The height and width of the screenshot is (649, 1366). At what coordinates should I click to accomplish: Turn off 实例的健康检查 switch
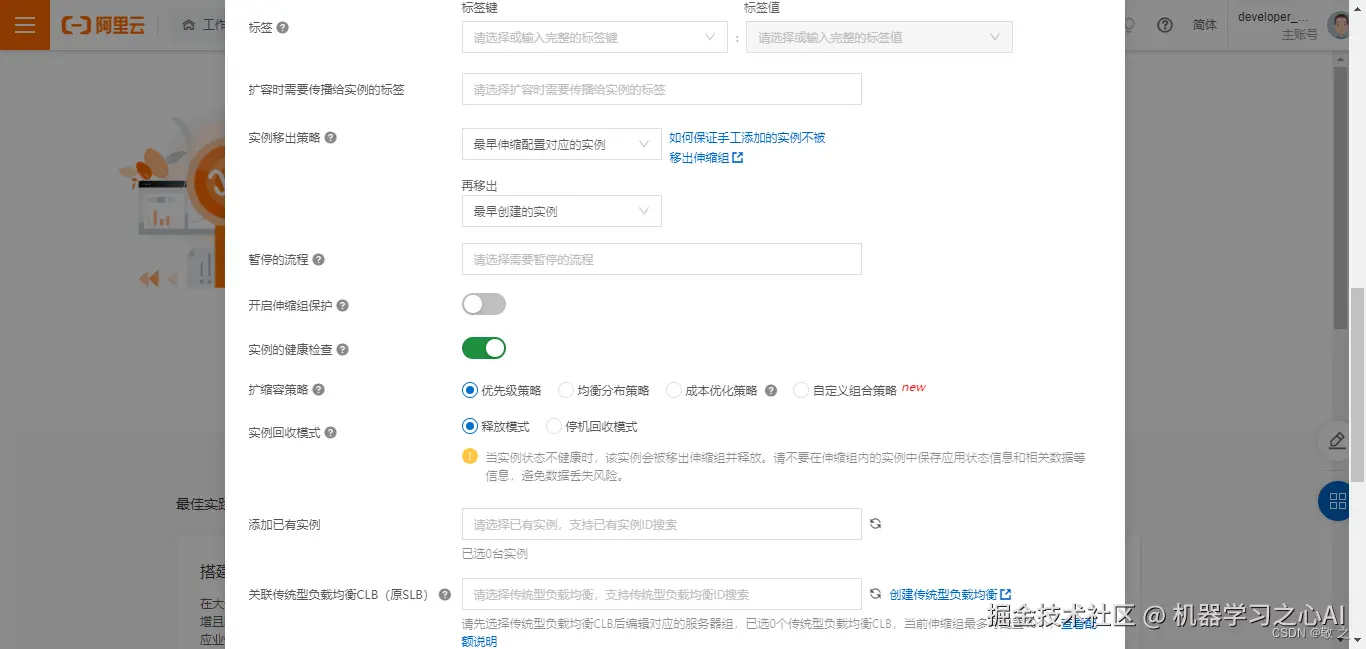tap(484, 348)
